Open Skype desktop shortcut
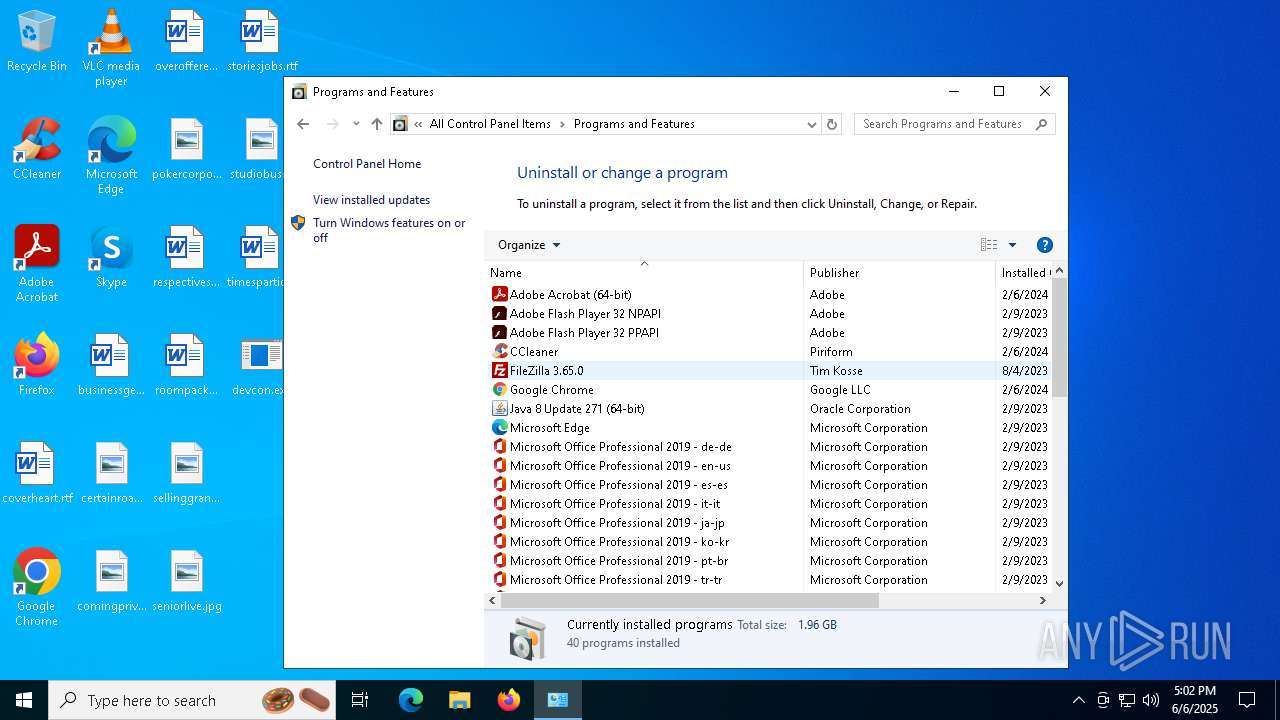Image resolution: width=1280 pixels, height=720 pixels. coord(111,257)
